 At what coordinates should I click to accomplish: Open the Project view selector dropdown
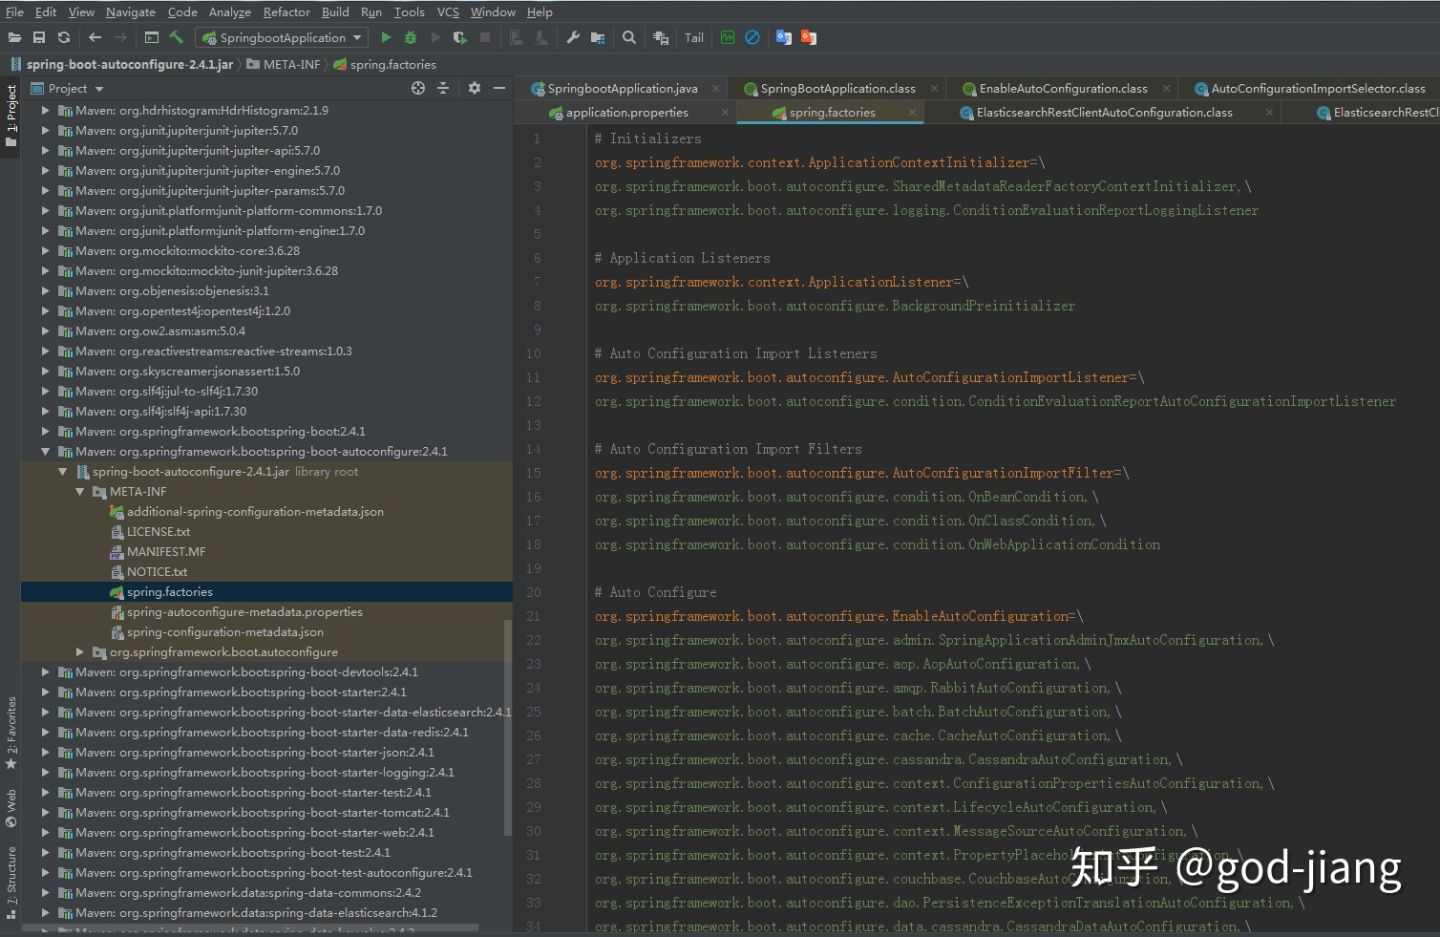coord(68,88)
